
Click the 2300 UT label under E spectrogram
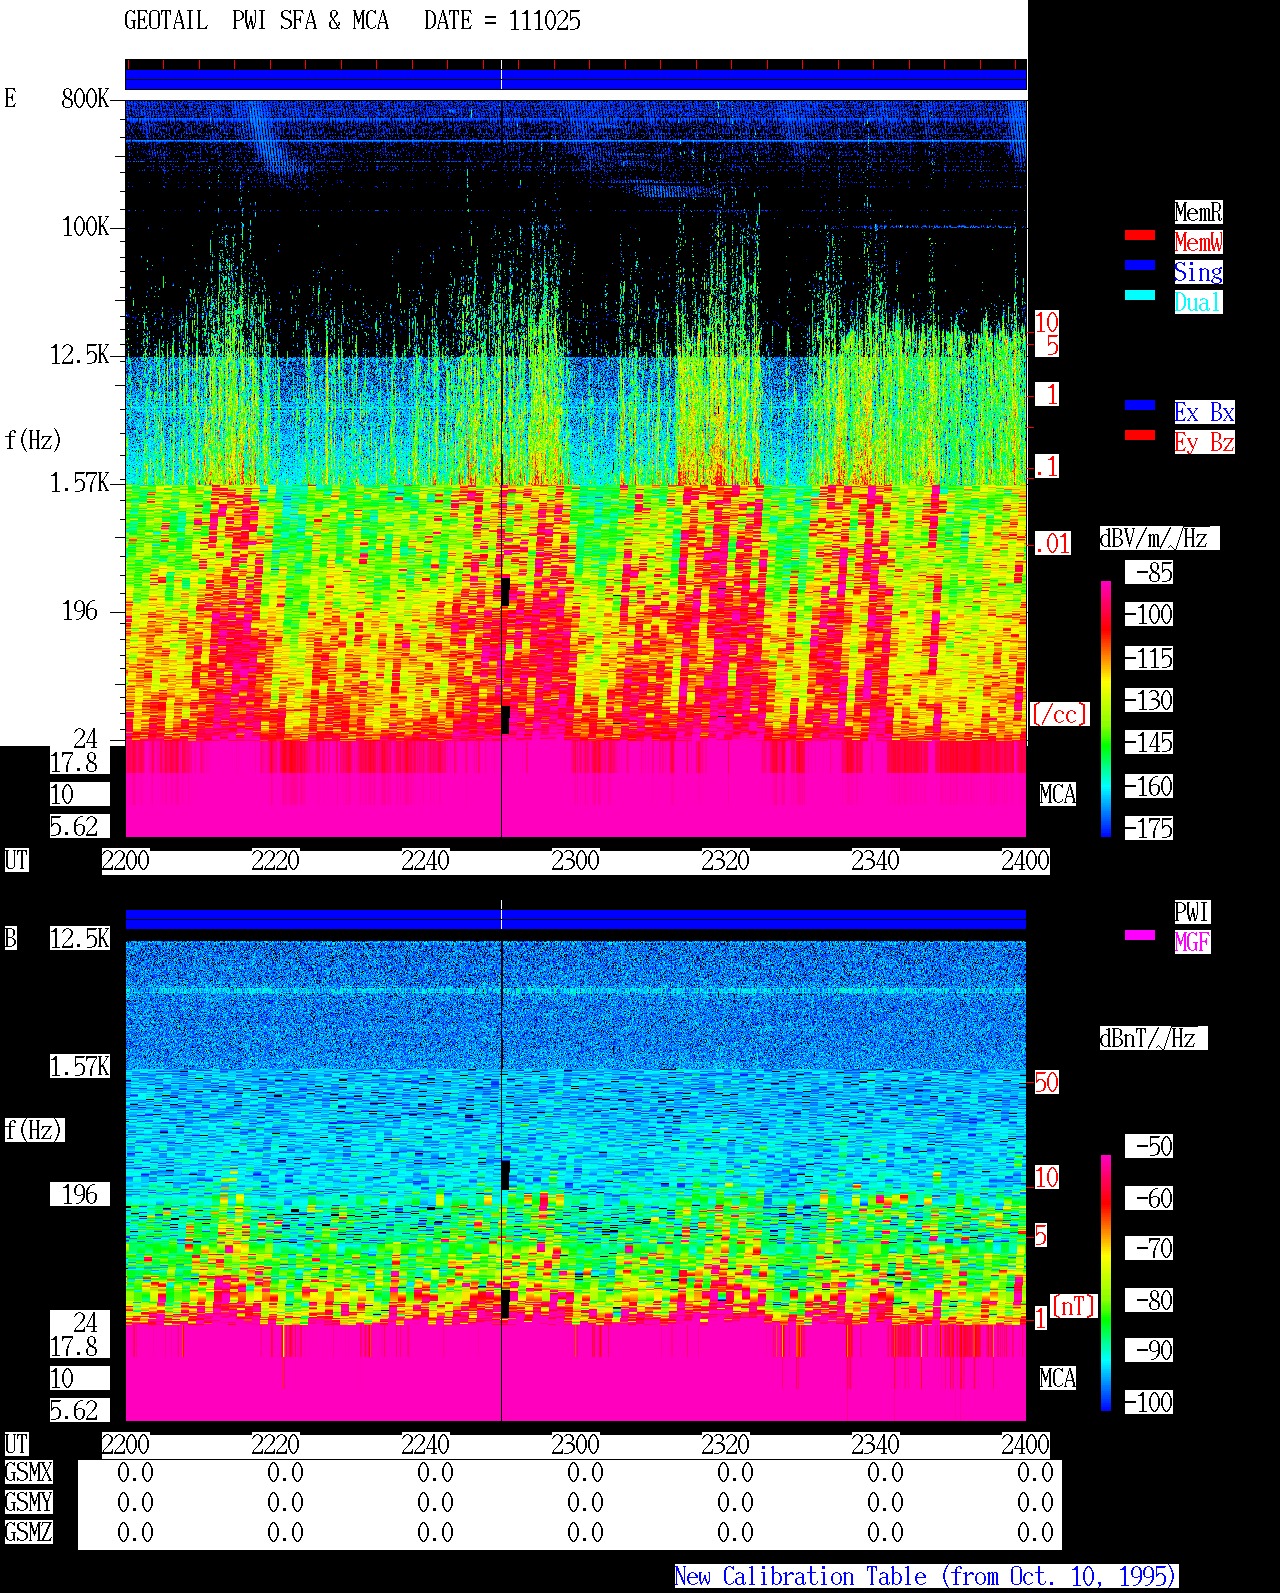tap(575, 861)
